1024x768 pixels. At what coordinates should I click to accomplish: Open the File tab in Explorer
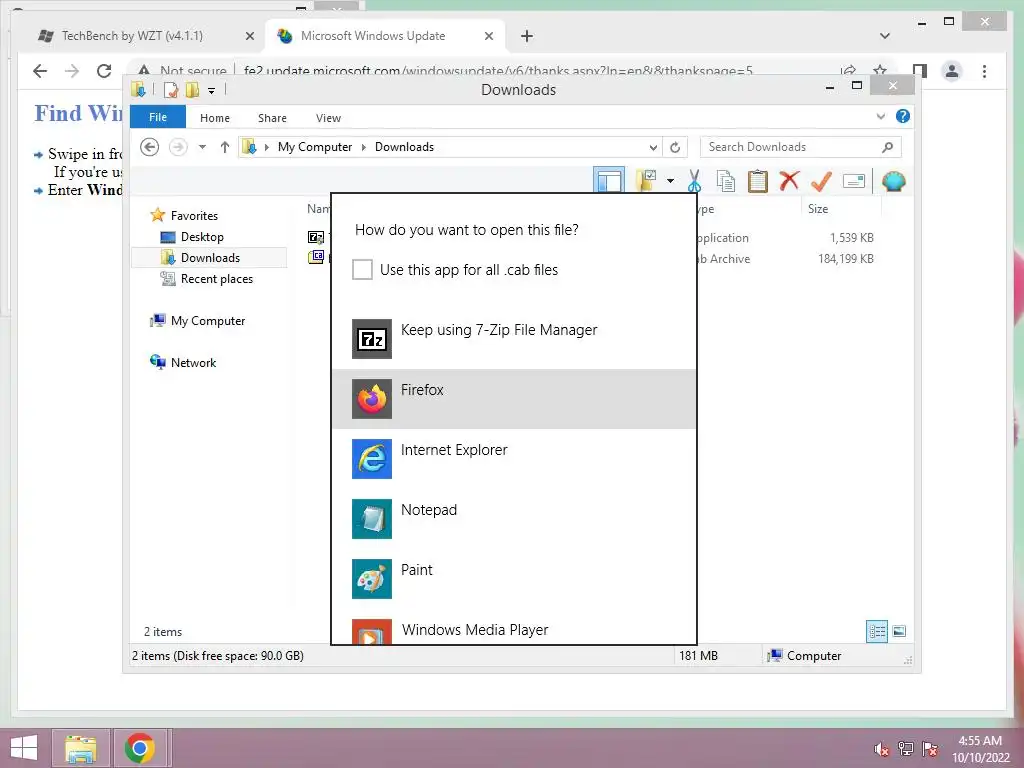pos(157,117)
